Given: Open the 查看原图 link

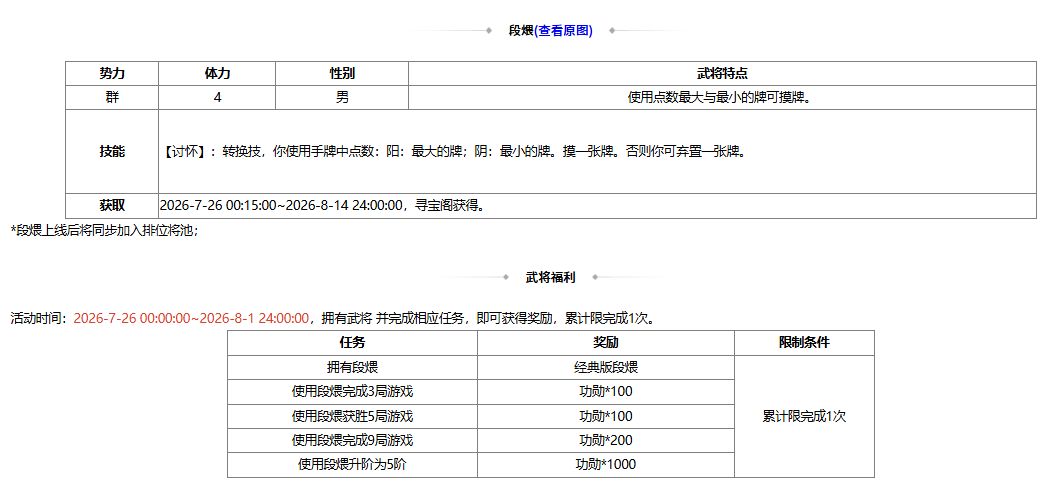Looking at the screenshot, I should (563, 31).
